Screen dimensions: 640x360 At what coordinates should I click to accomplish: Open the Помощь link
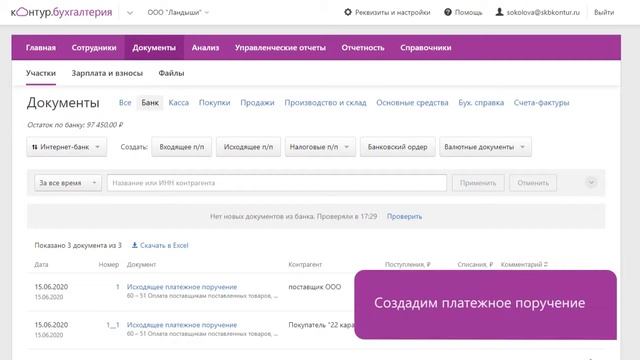468,13
